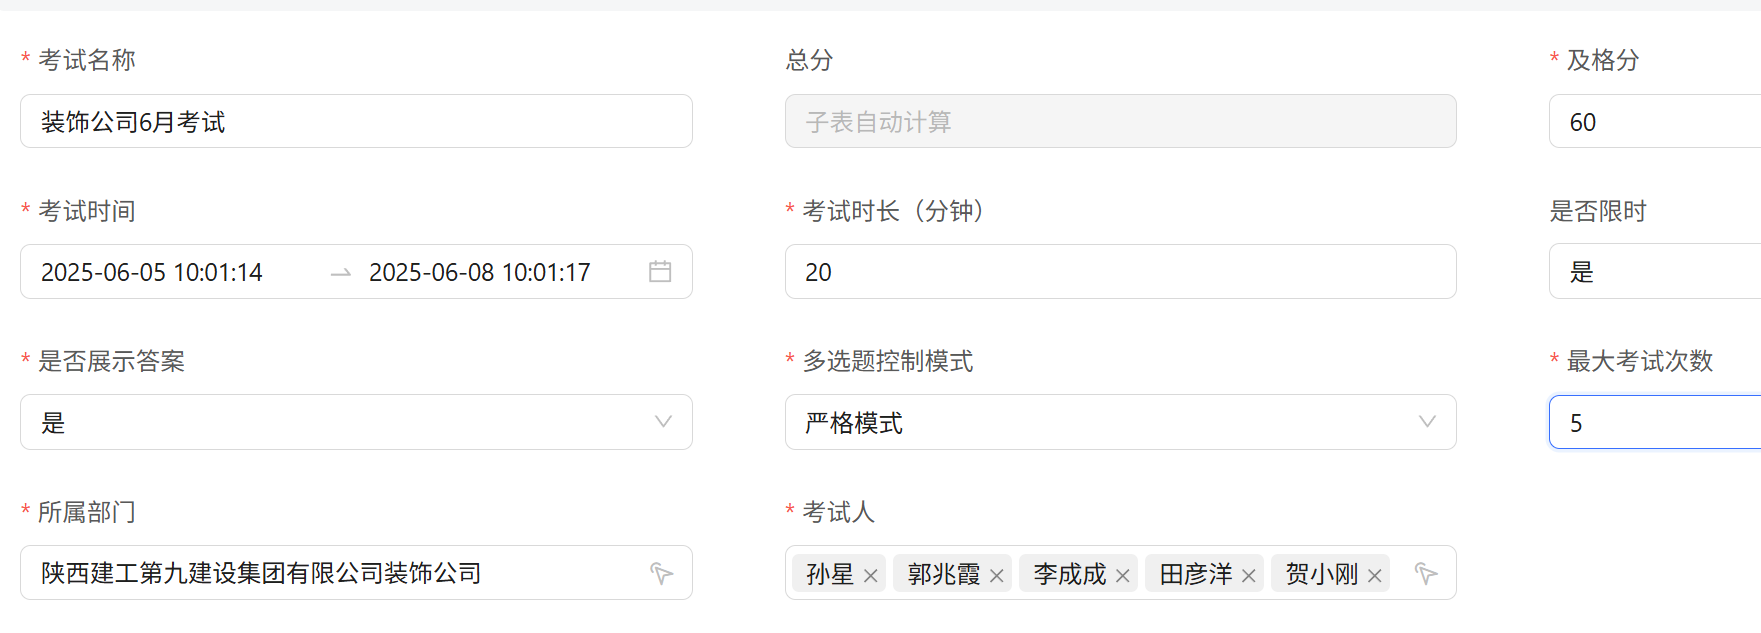Image resolution: width=1761 pixels, height=633 pixels.
Task: Click the exam end date 2025-06-08
Action: (x=480, y=272)
